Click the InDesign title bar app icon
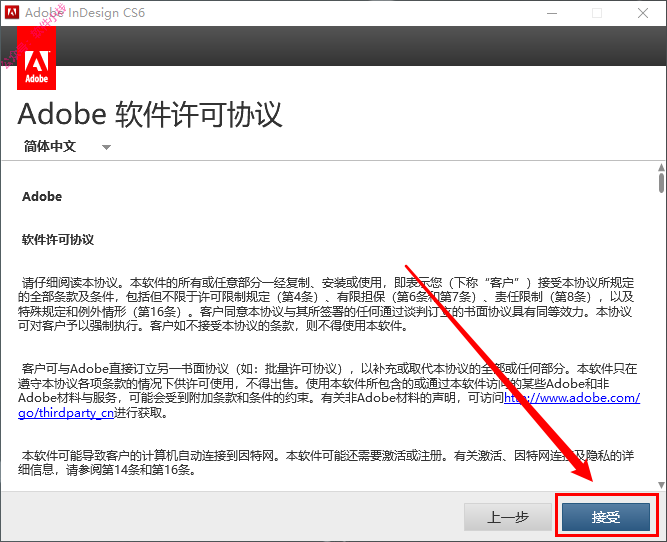The height and width of the screenshot is (542, 667). [x=11, y=13]
